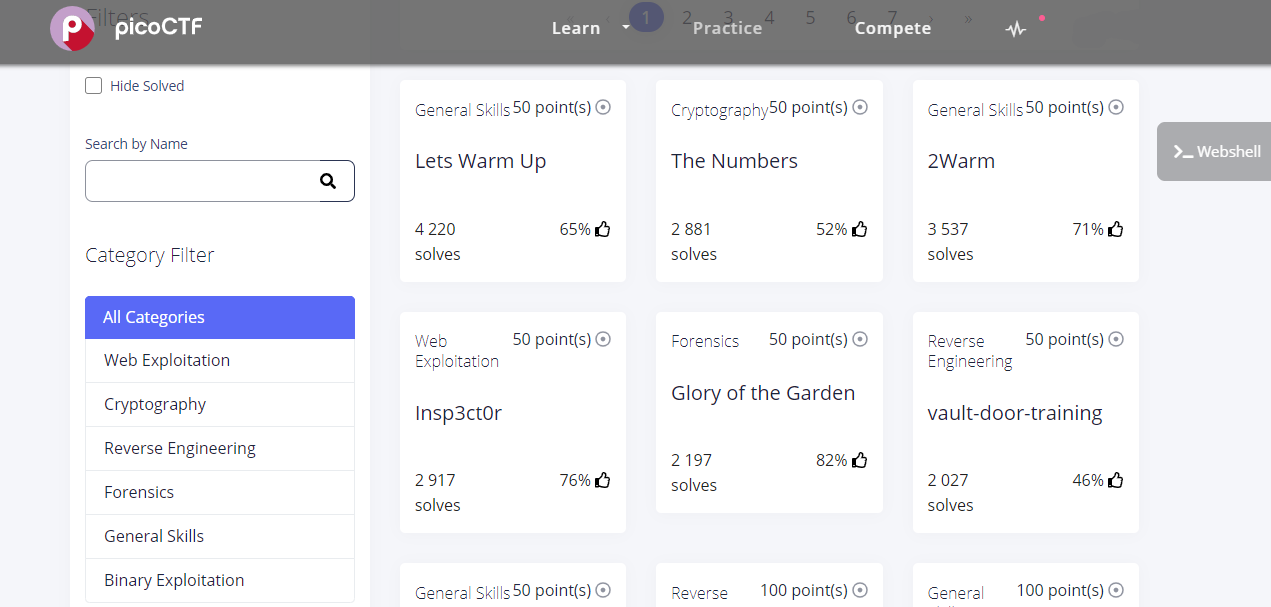Screen dimensions: 1271x607
Task: Click thumbs-up icon on Glory of the Garden
Action: click(859, 460)
